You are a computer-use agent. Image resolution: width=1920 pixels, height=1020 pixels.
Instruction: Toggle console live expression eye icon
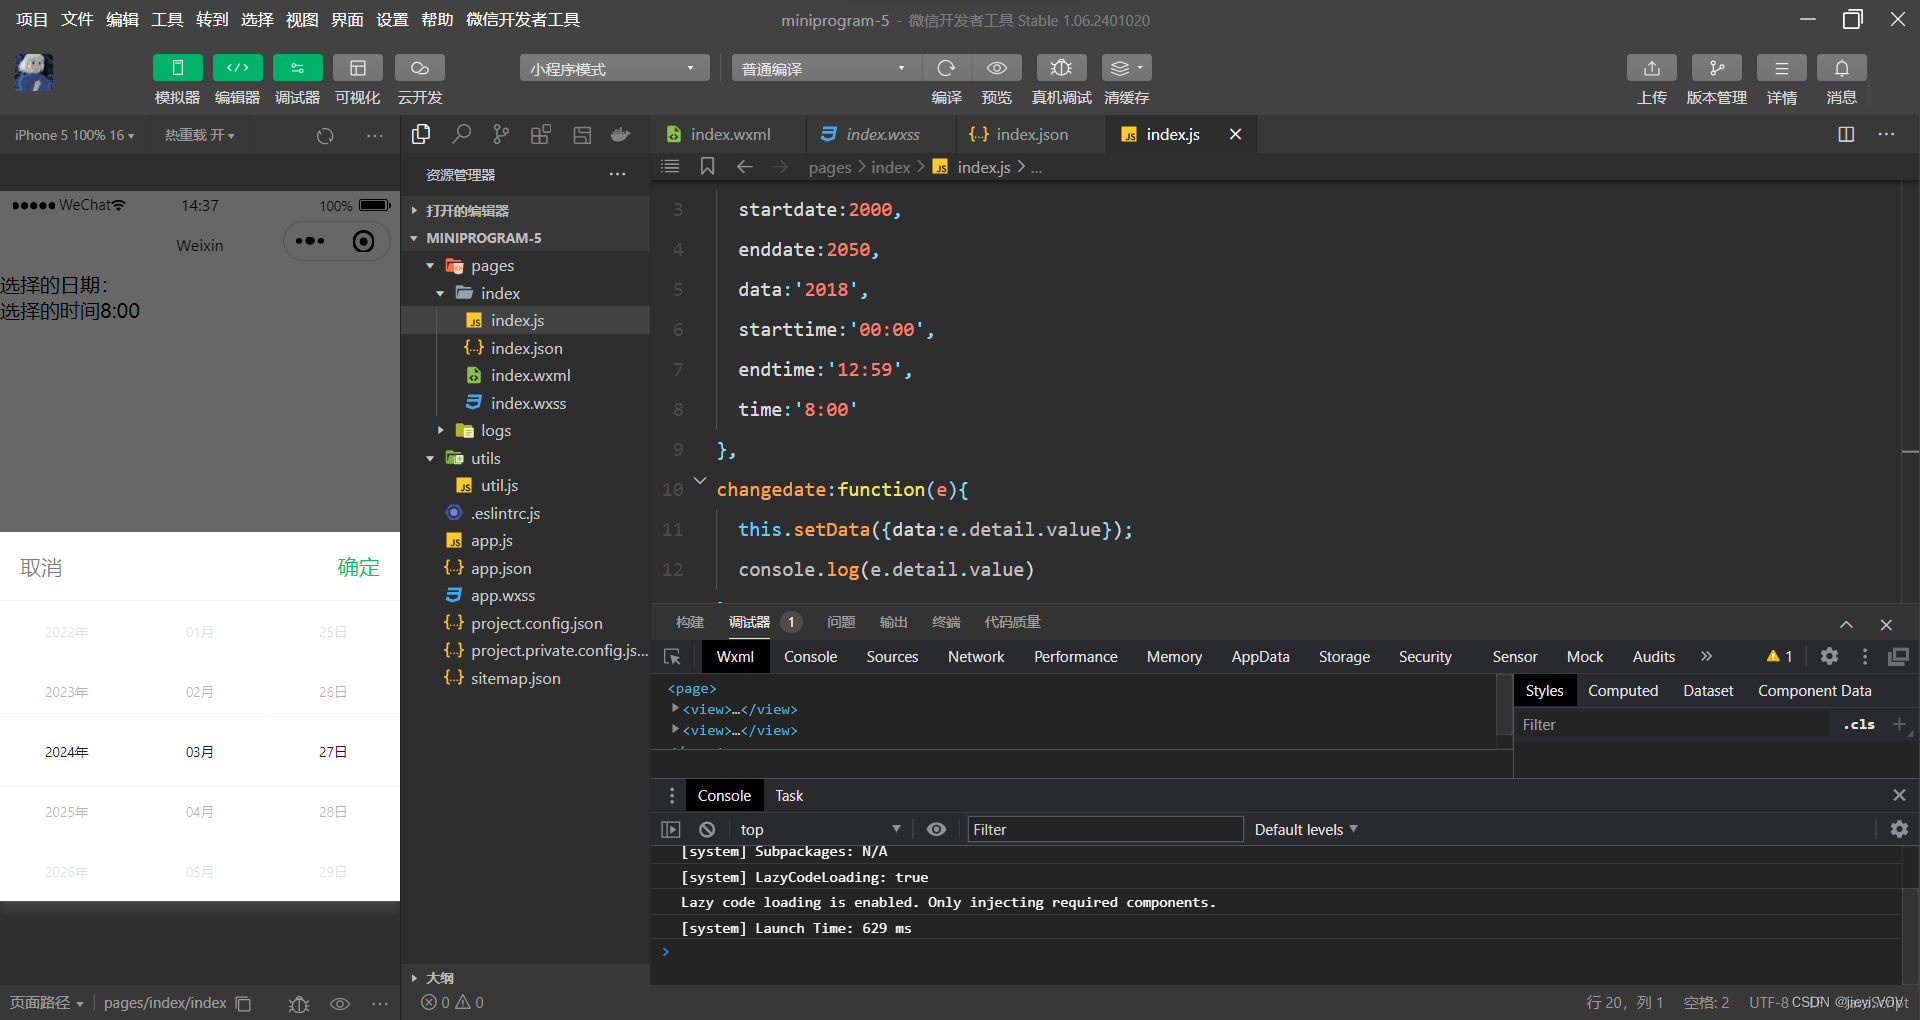tap(936, 829)
